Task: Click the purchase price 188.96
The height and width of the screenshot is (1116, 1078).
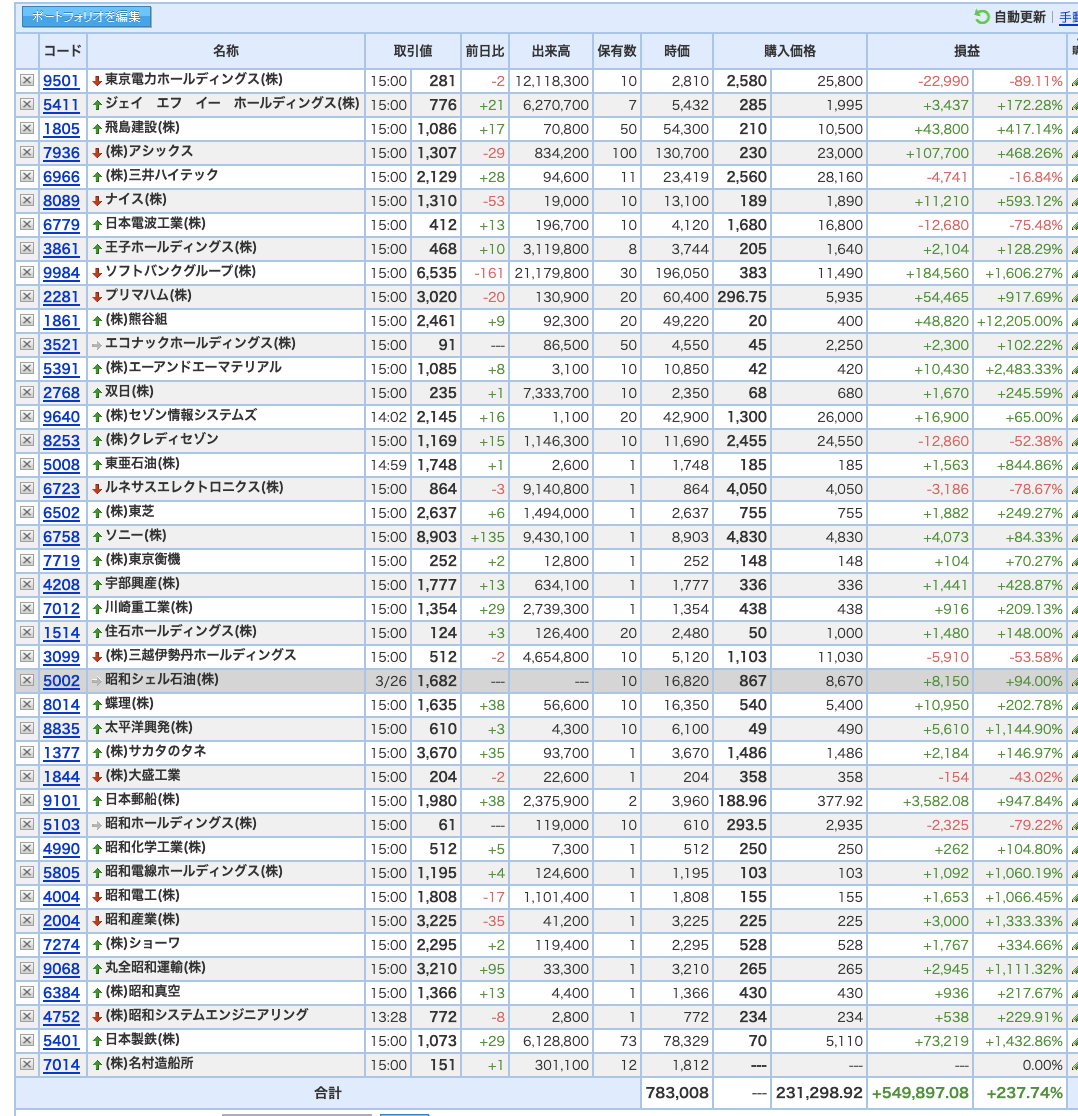Action: tap(742, 801)
